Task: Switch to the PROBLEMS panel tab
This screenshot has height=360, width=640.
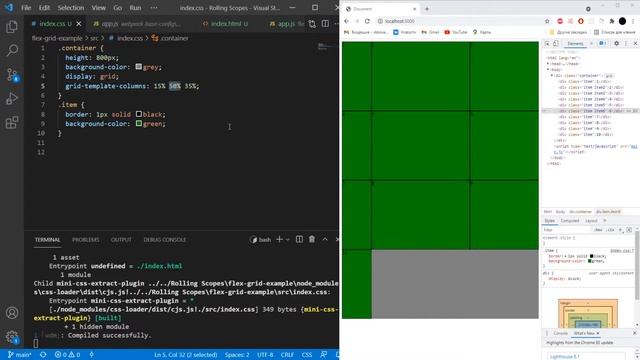Action: [86, 240]
